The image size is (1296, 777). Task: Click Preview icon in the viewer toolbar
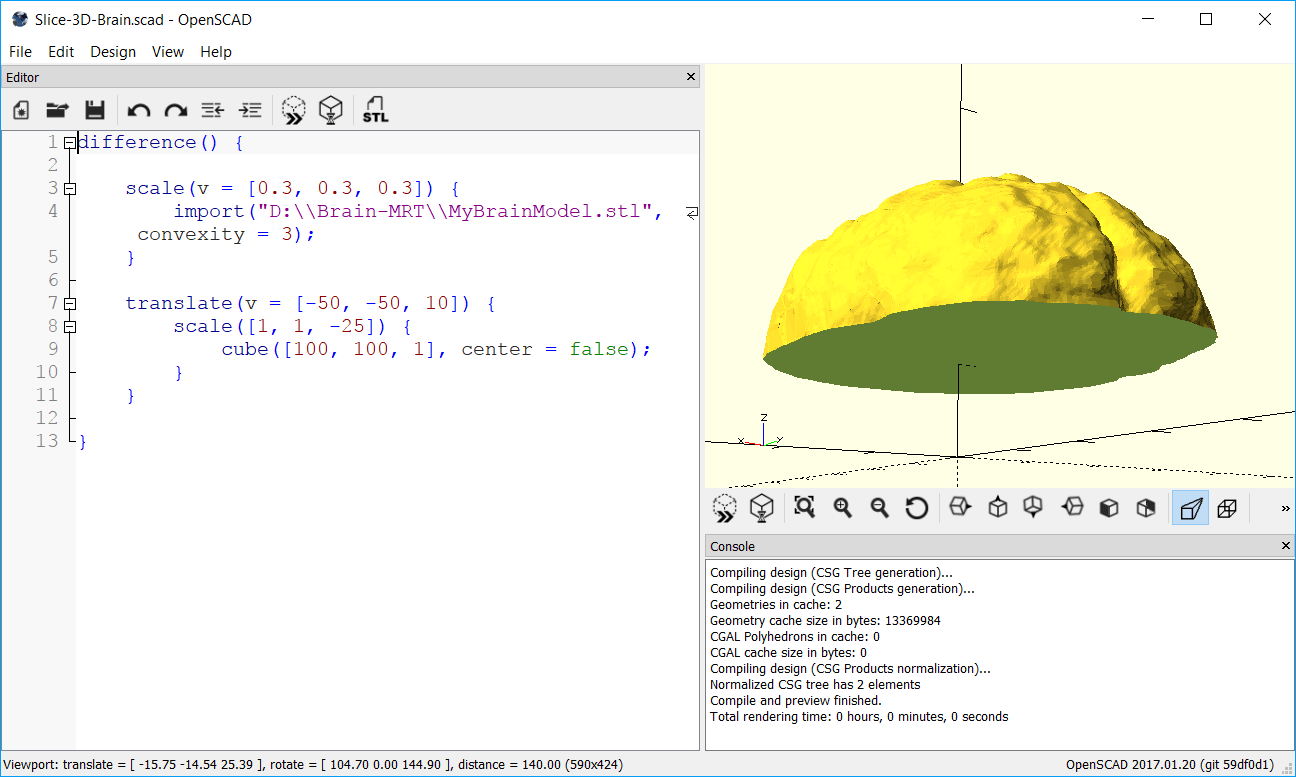[725, 508]
